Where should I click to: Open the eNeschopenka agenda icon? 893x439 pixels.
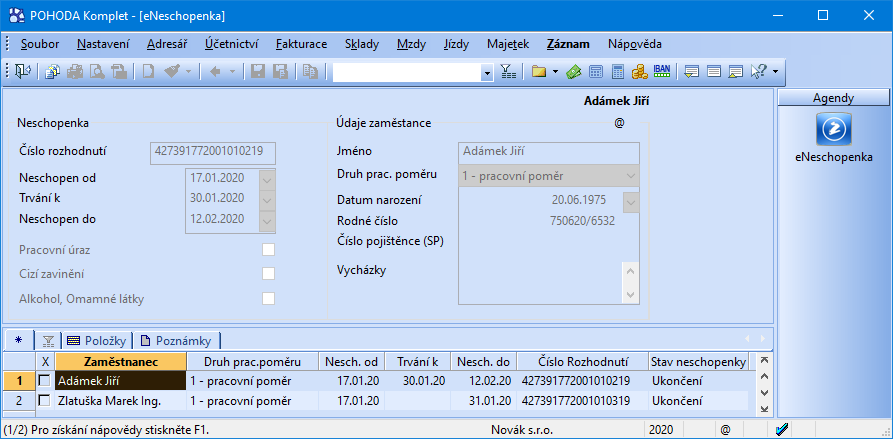point(834,129)
